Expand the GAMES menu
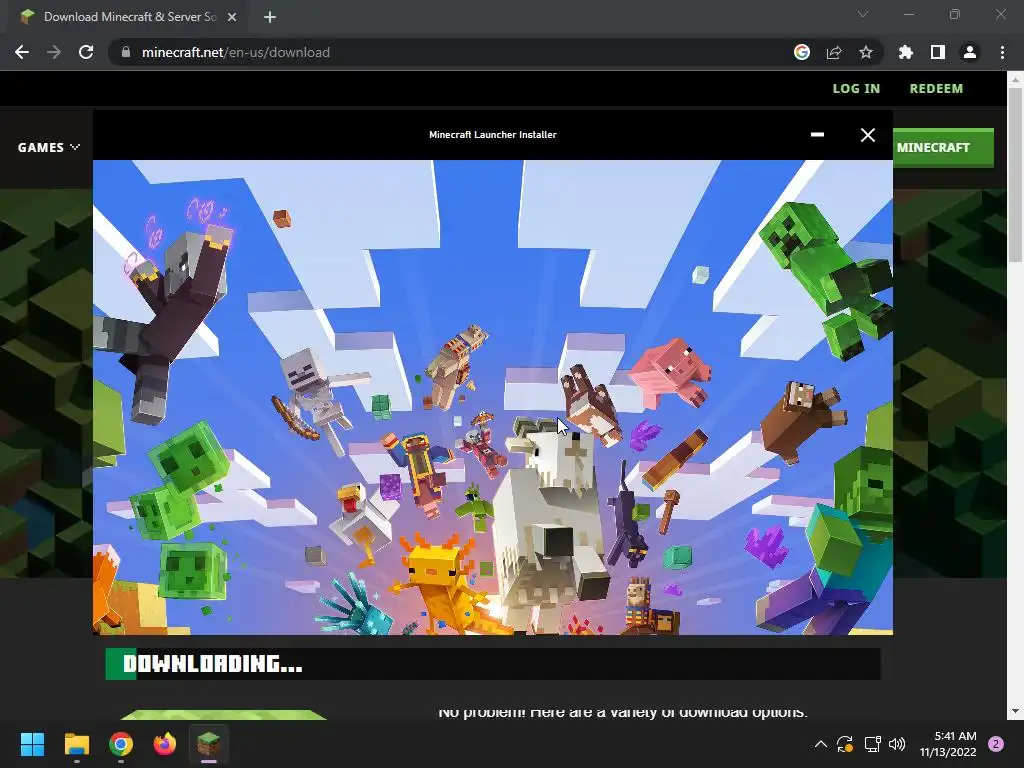The width and height of the screenshot is (1024, 768). point(49,148)
